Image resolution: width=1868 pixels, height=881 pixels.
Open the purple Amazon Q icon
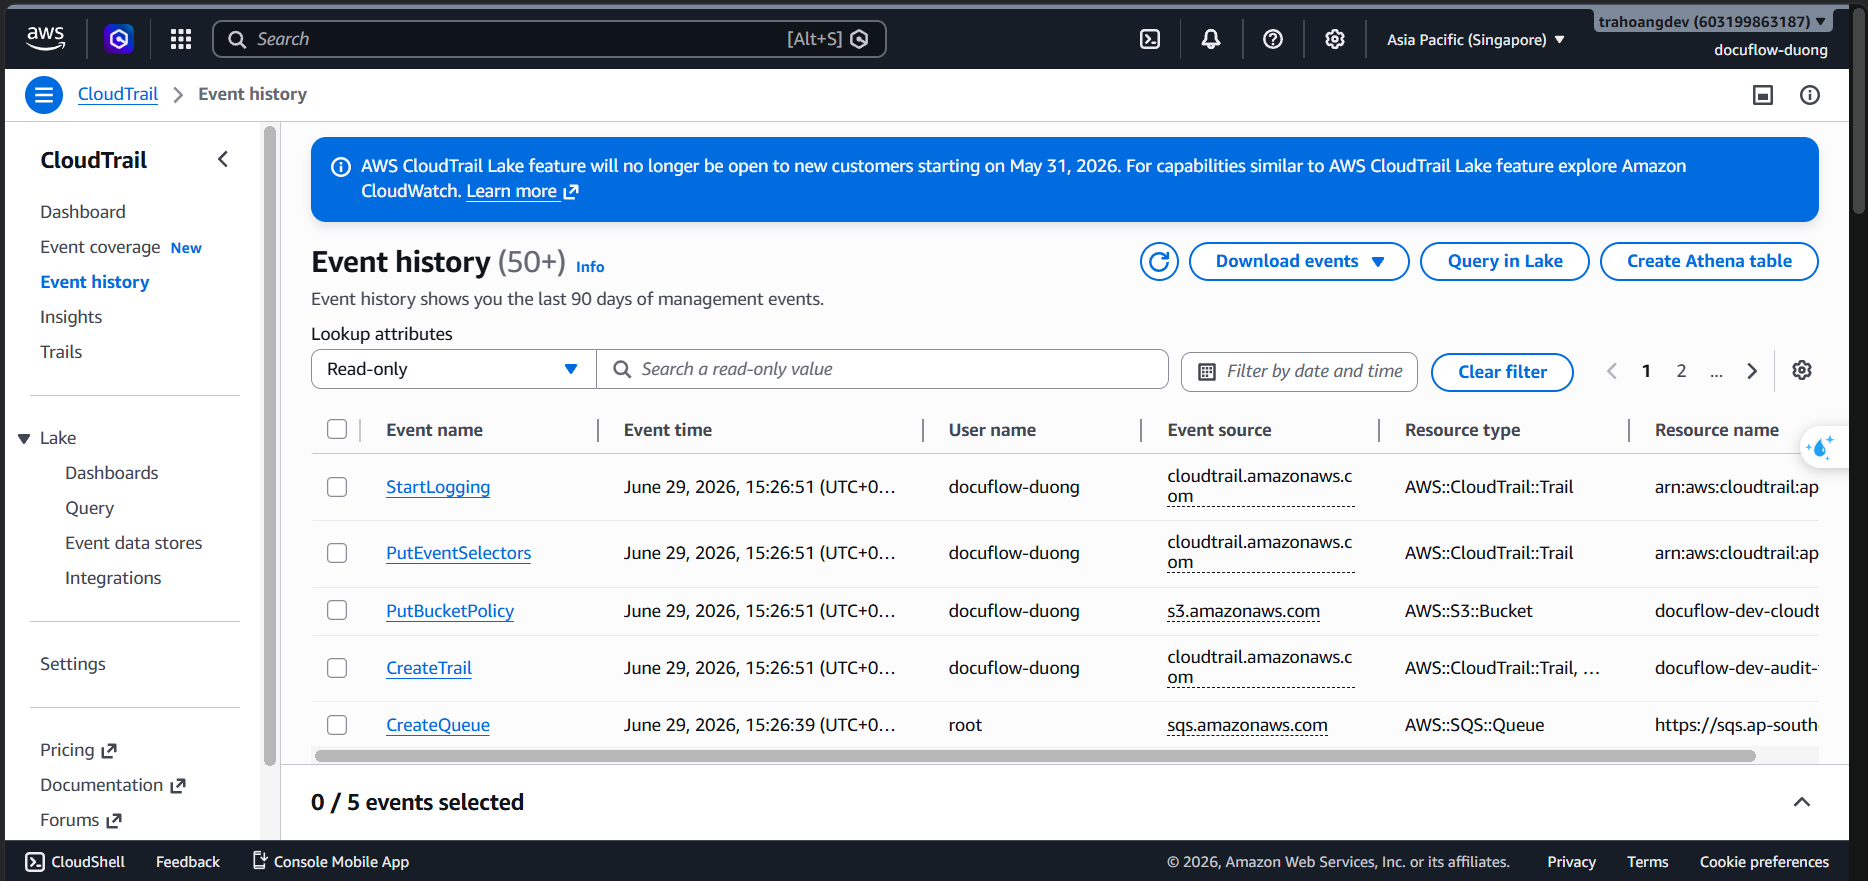tap(119, 39)
